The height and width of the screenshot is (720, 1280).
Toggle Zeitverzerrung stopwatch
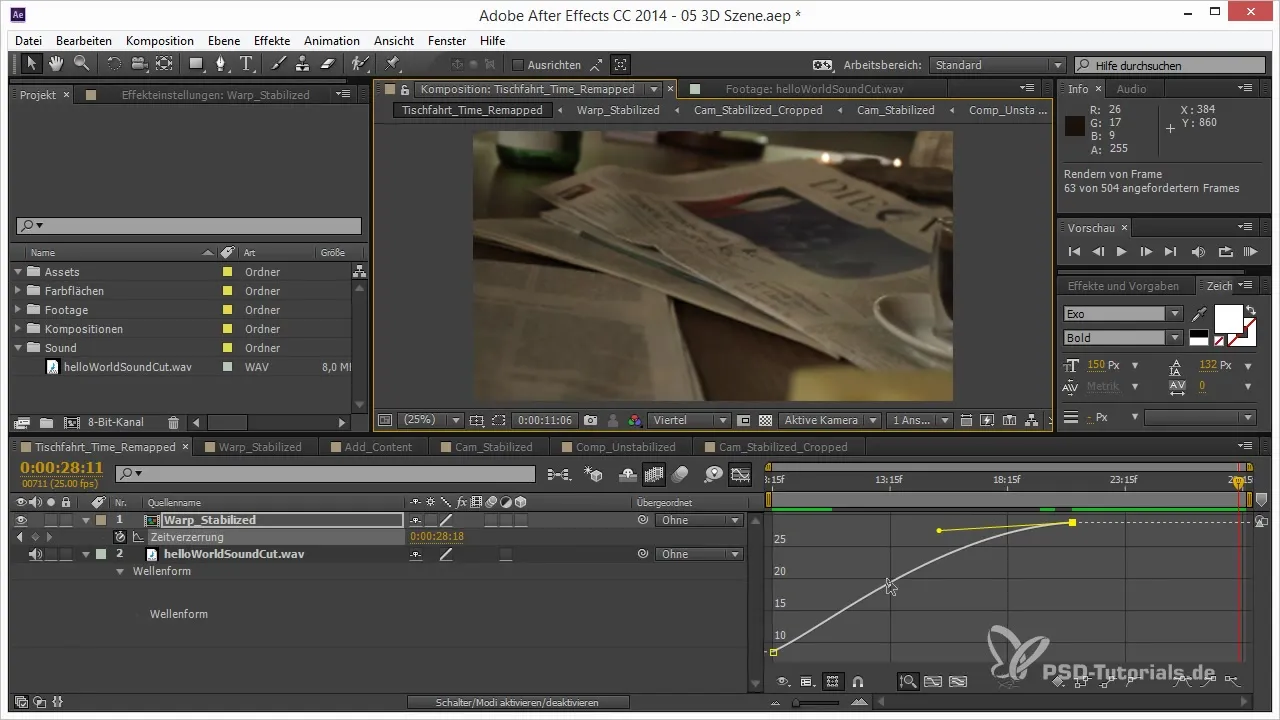[120, 537]
